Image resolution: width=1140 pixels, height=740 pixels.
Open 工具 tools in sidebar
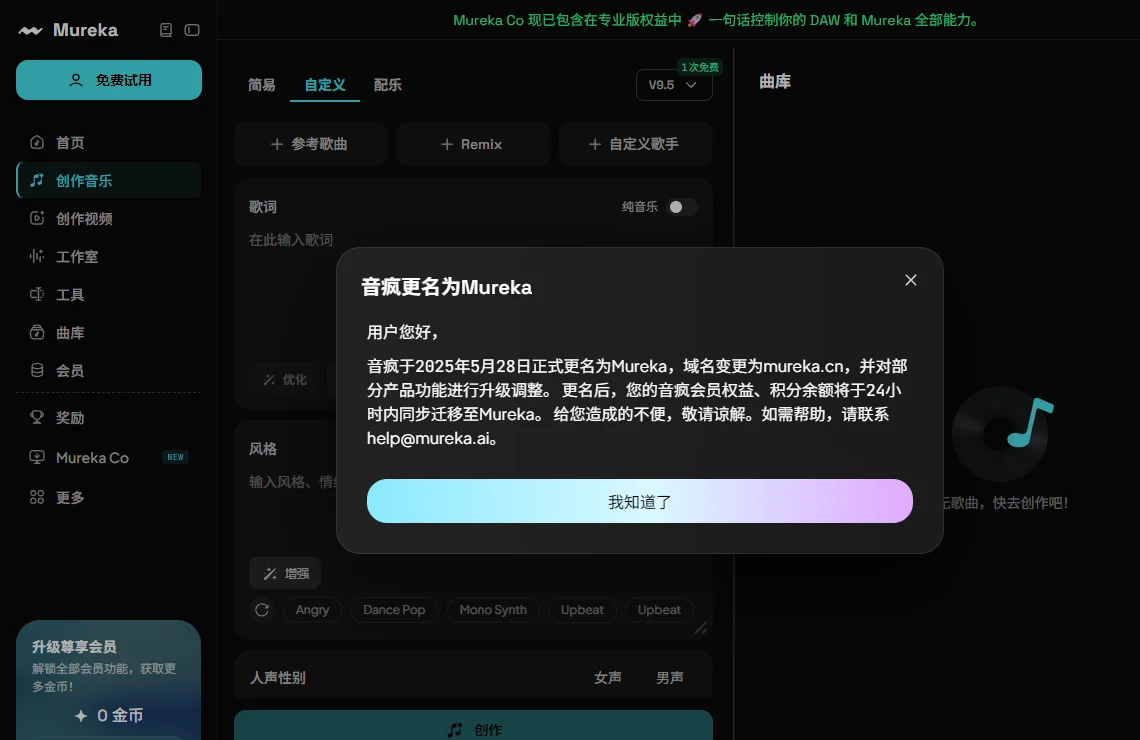pos(108,294)
